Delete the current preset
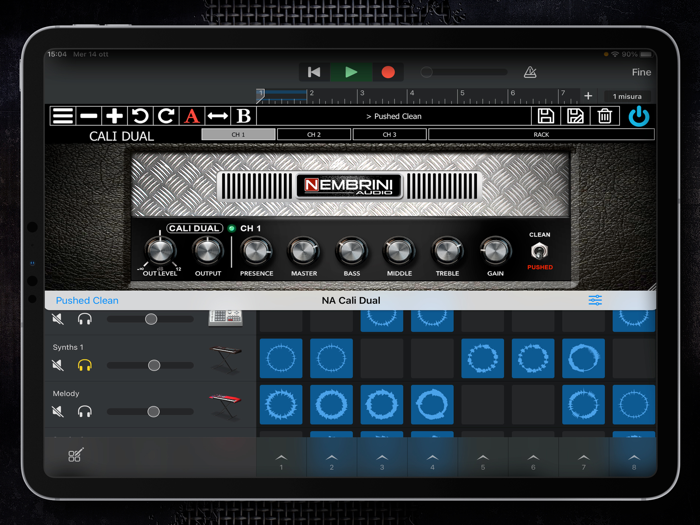The image size is (700, 525). (x=604, y=116)
